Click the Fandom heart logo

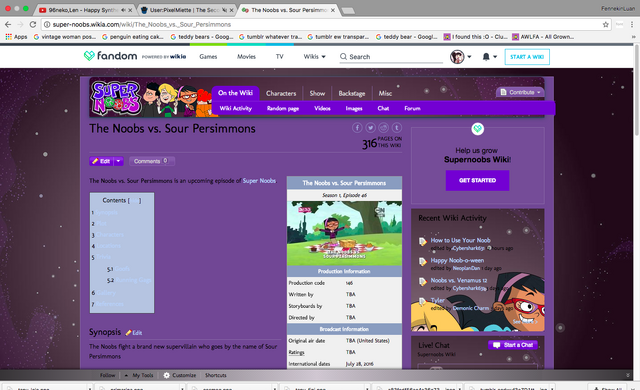[89, 56]
